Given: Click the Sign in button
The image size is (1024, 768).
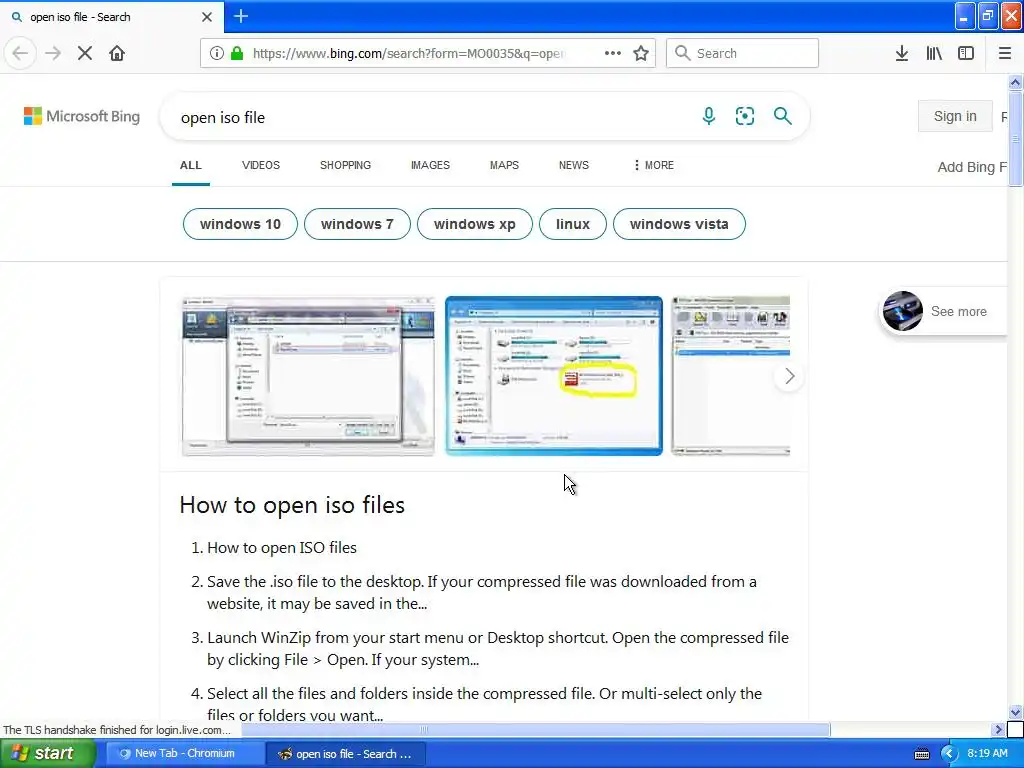Looking at the screenshot, I should click(955, 116).
